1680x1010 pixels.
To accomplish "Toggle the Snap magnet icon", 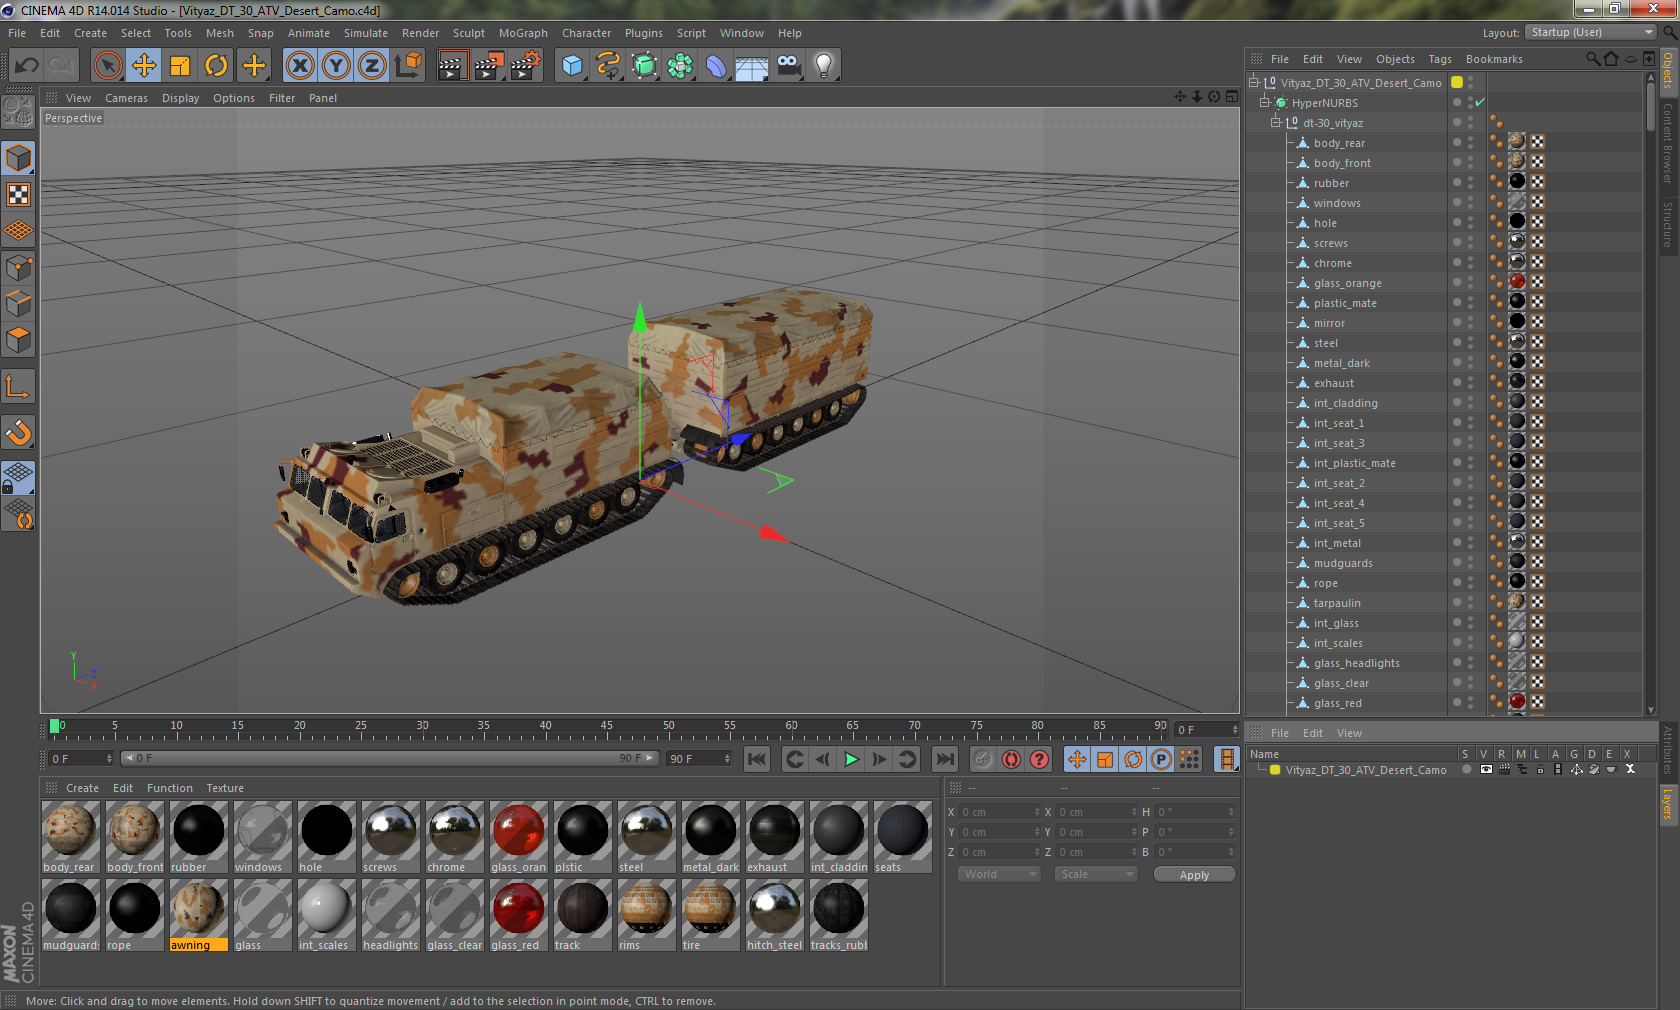I will point(19,432).
